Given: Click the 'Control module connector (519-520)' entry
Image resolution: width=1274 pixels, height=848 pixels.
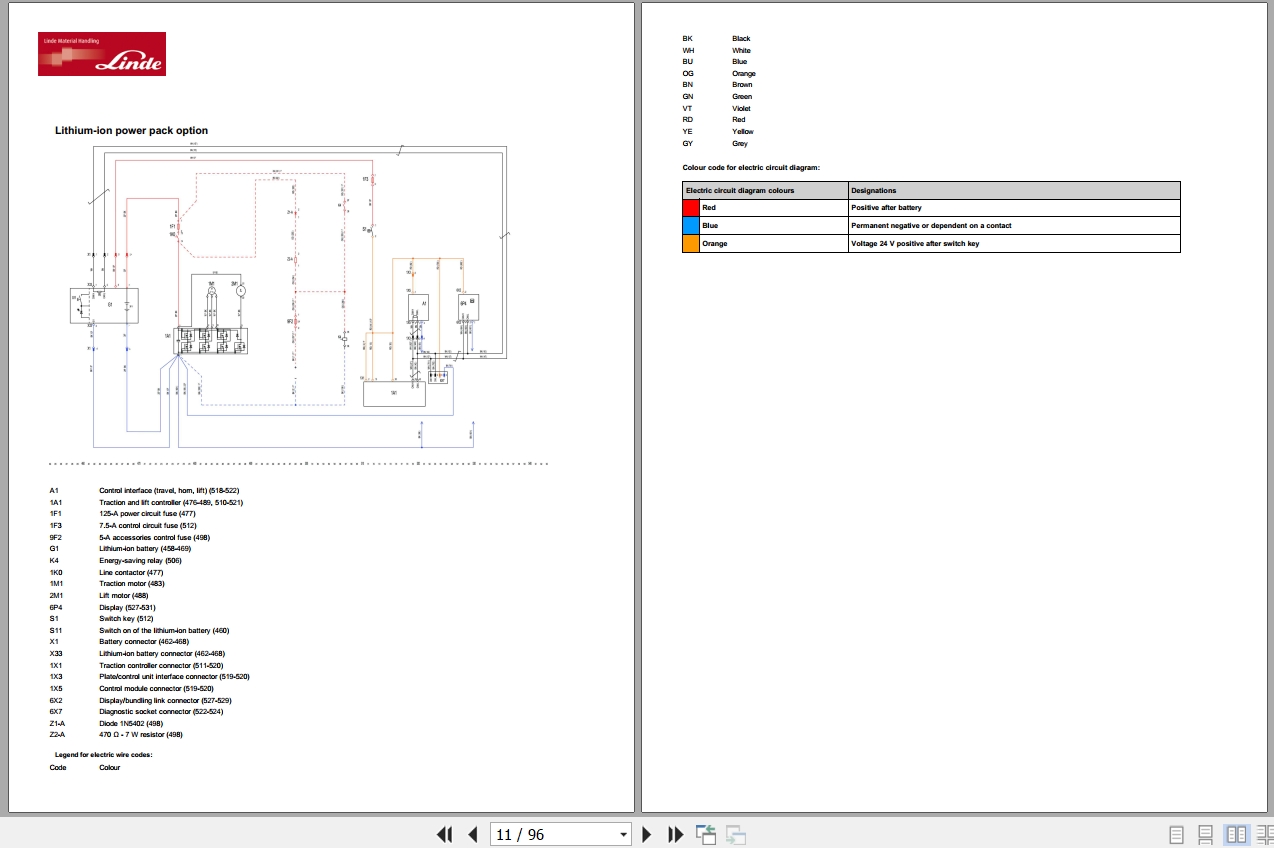Looking at the screenshot, I should point(156,689).
